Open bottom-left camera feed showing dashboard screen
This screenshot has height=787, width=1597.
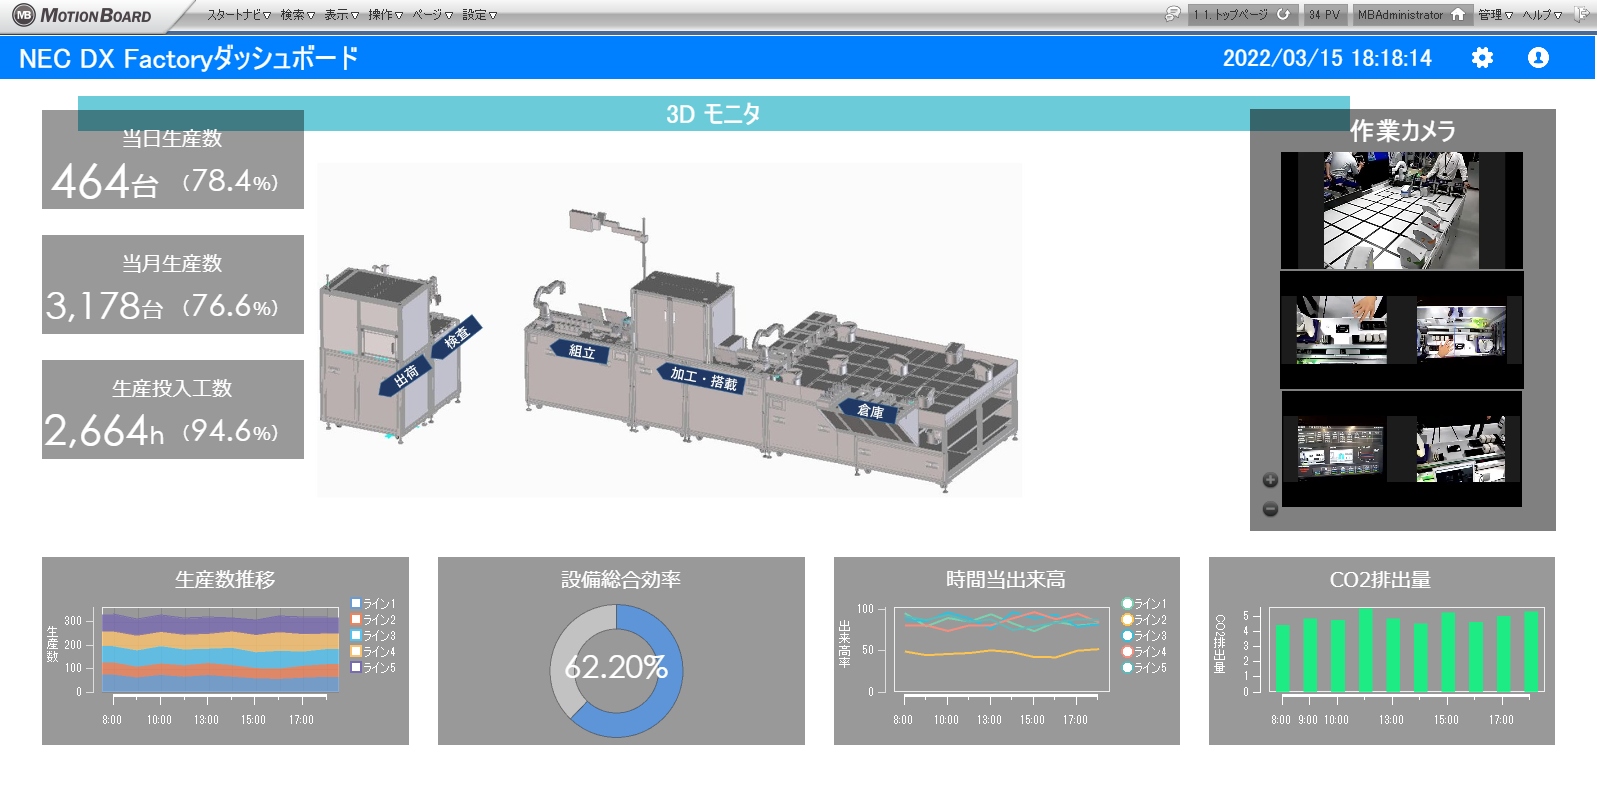pos(1341,450)
